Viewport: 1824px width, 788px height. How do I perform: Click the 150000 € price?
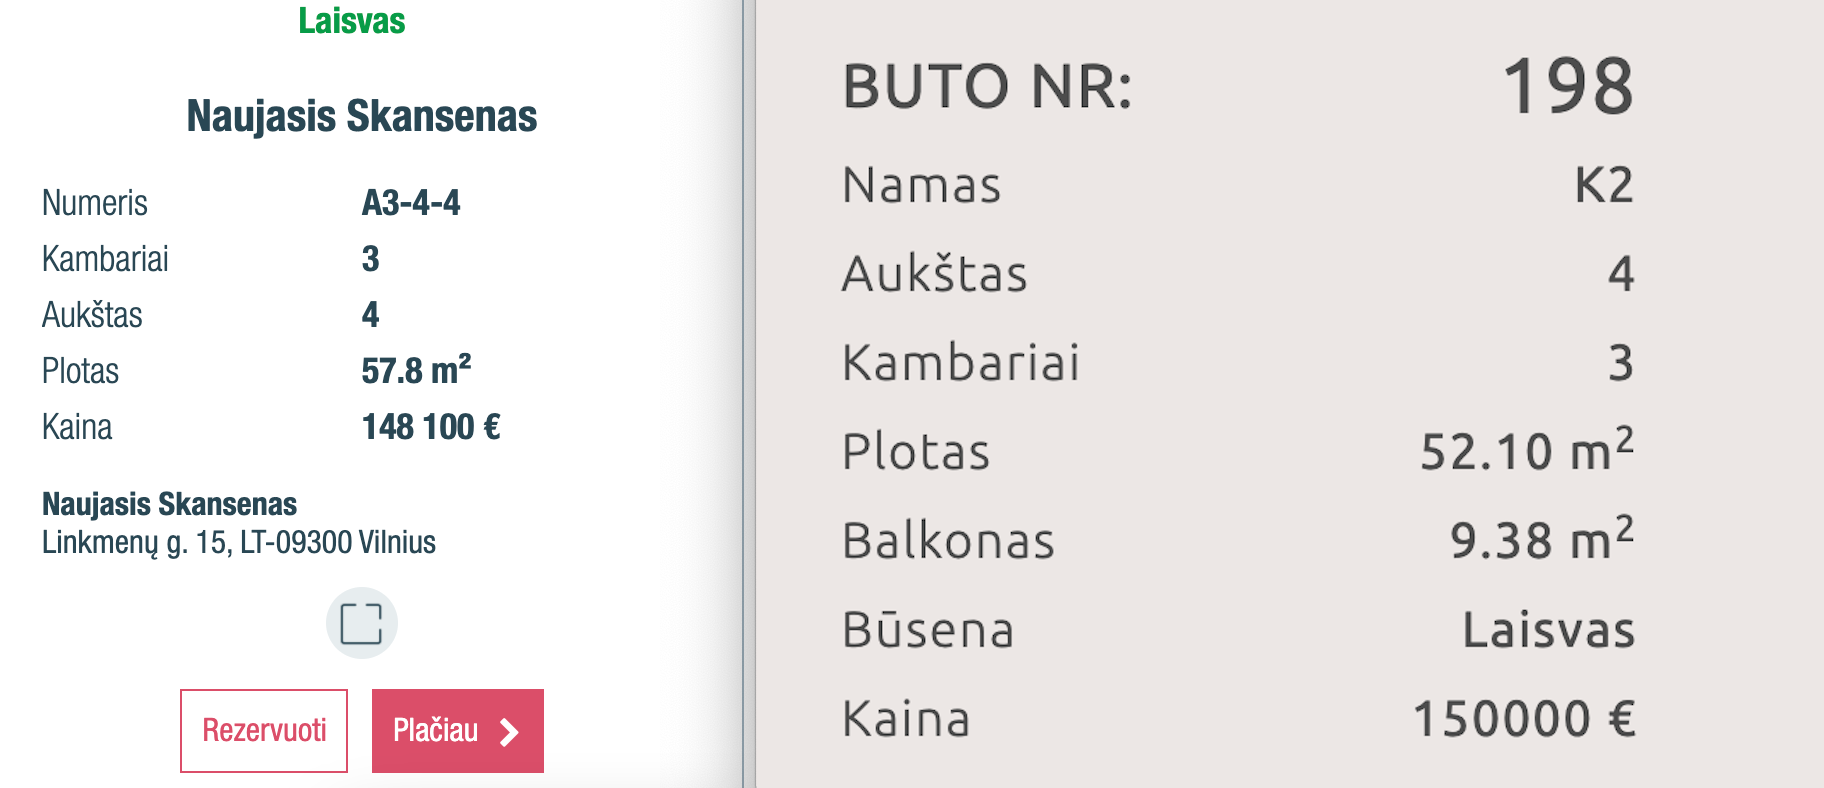click(1523, 719)
